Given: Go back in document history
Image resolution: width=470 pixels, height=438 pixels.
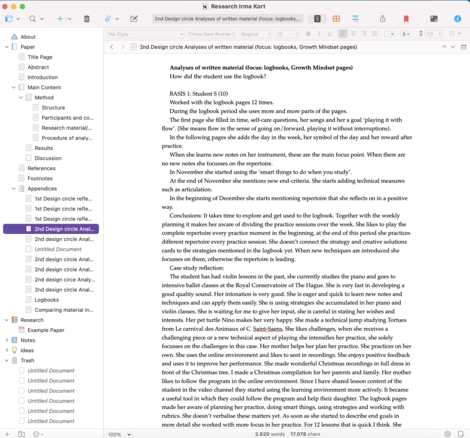Looking at the screenshot, I should (x=112, y=47).
